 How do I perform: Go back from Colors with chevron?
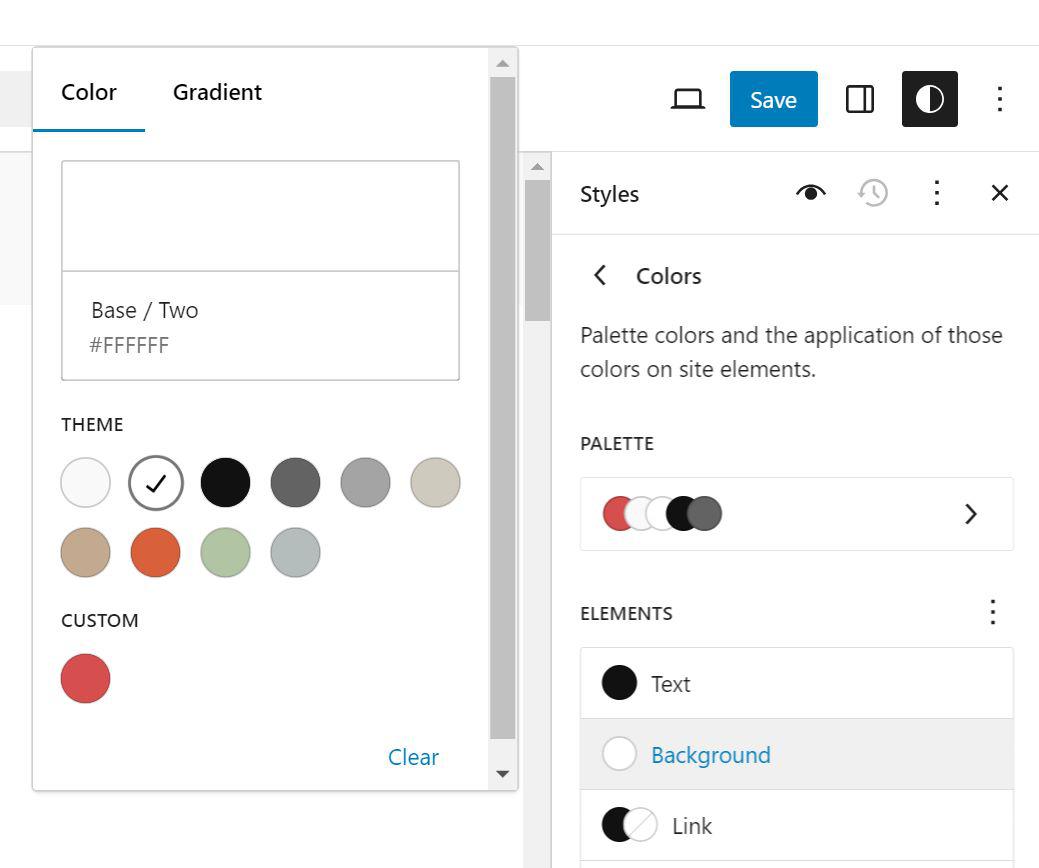[x=600, y=276]
